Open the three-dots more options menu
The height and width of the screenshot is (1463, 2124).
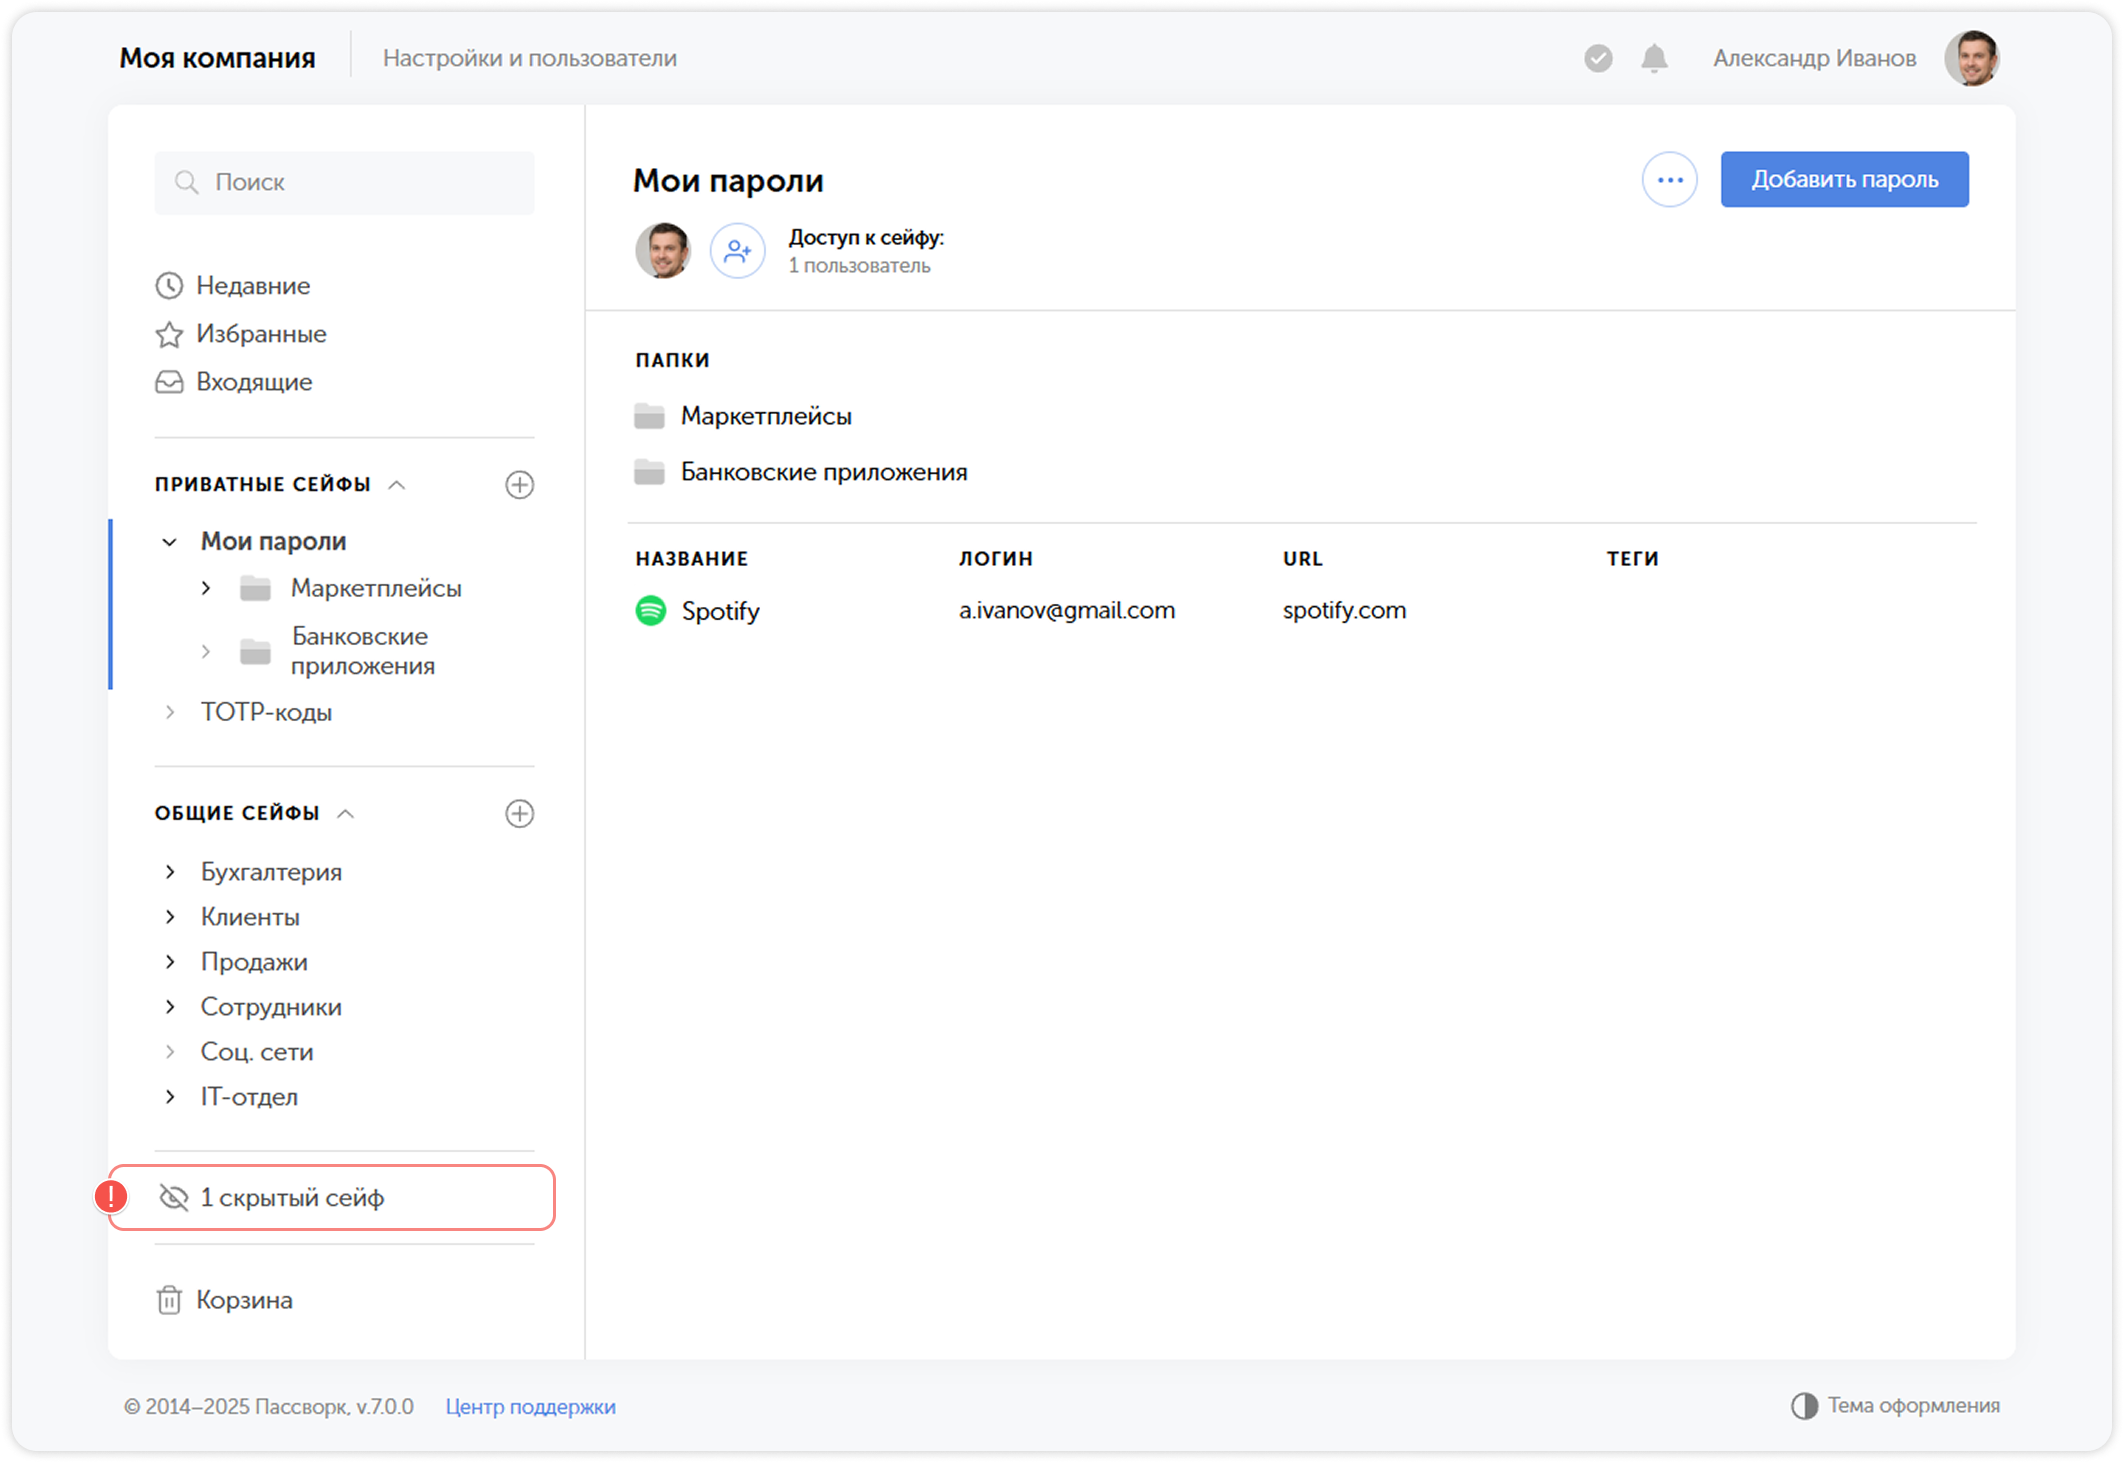[1669, 180]
